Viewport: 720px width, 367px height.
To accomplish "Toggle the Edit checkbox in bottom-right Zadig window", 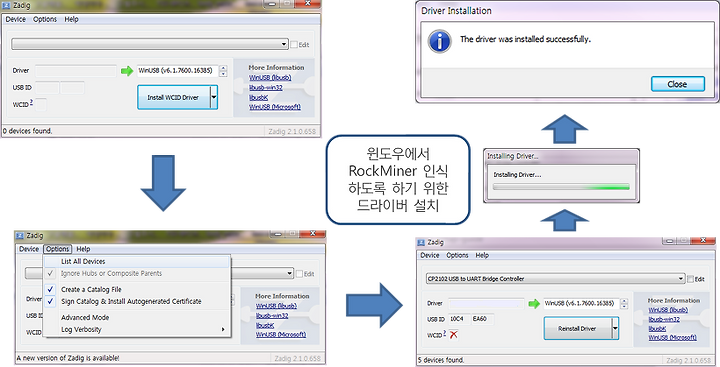I will (x=690, y=279).
